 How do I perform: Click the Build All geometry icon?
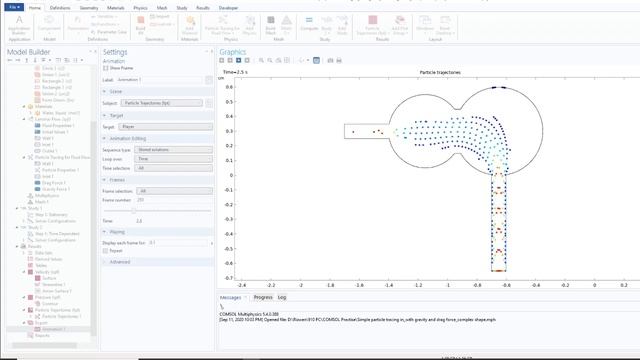tap(140, 25)
